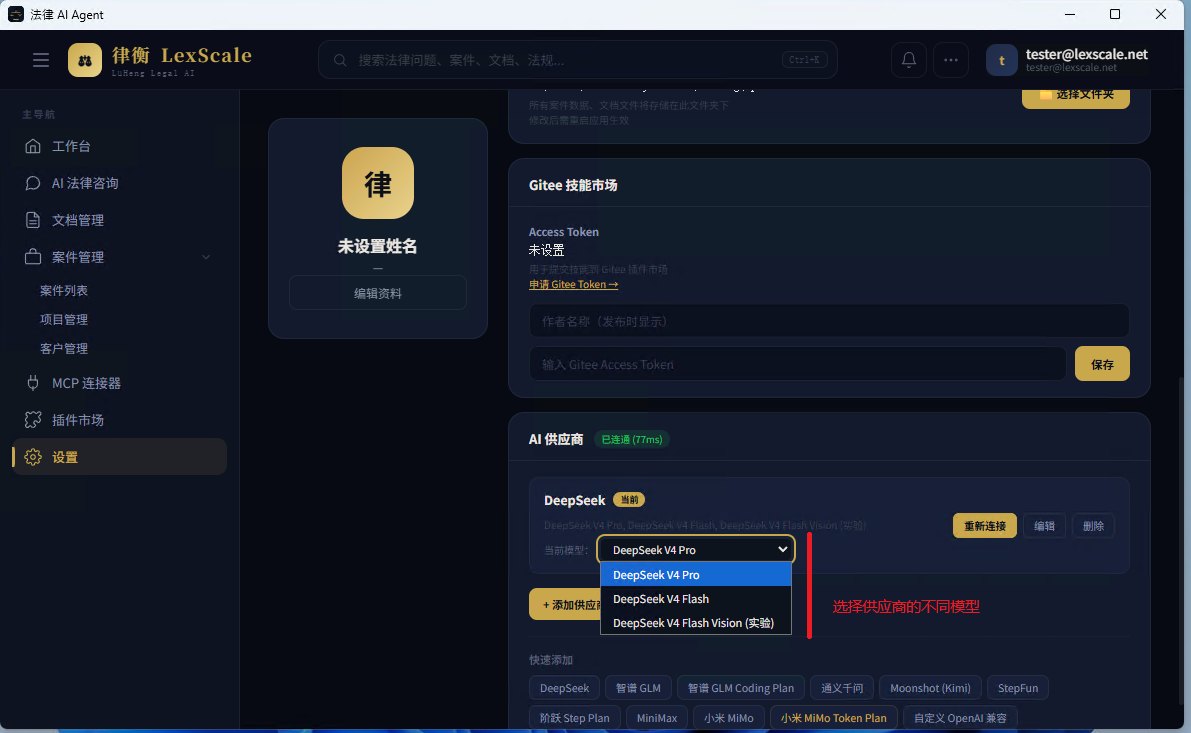This screenshot has height=733, width=1191.
Task: Quick add 智谱 GLM provider
Action: point(638,688)
